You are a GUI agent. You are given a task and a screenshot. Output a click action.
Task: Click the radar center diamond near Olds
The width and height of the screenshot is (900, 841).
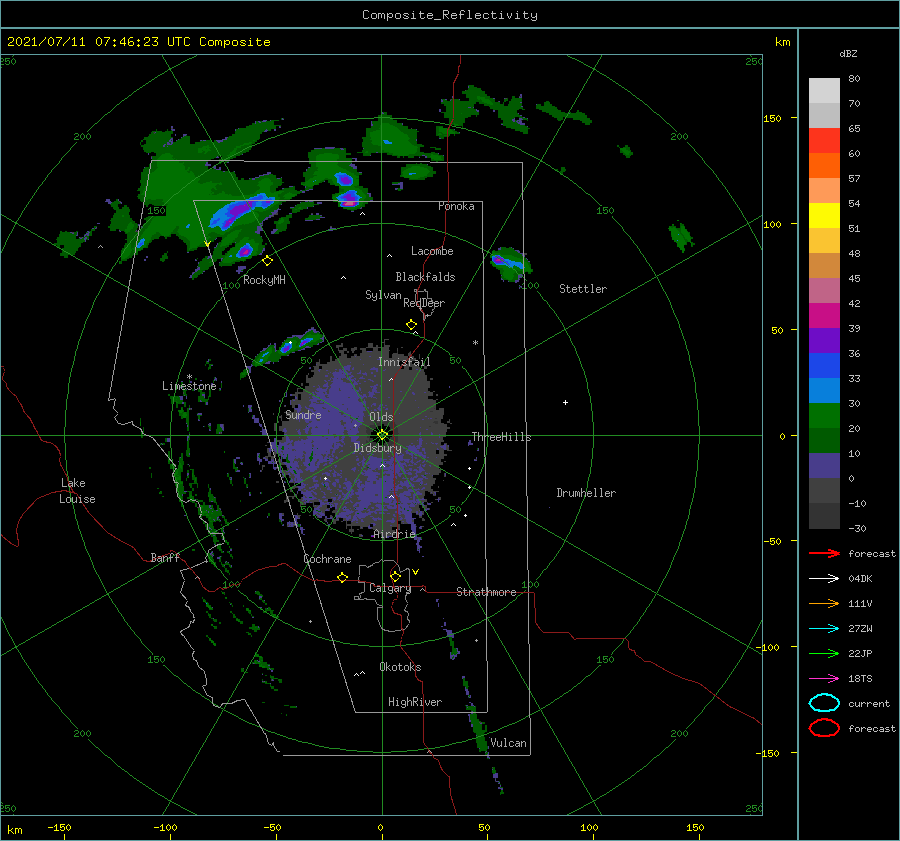coord(382,435)
